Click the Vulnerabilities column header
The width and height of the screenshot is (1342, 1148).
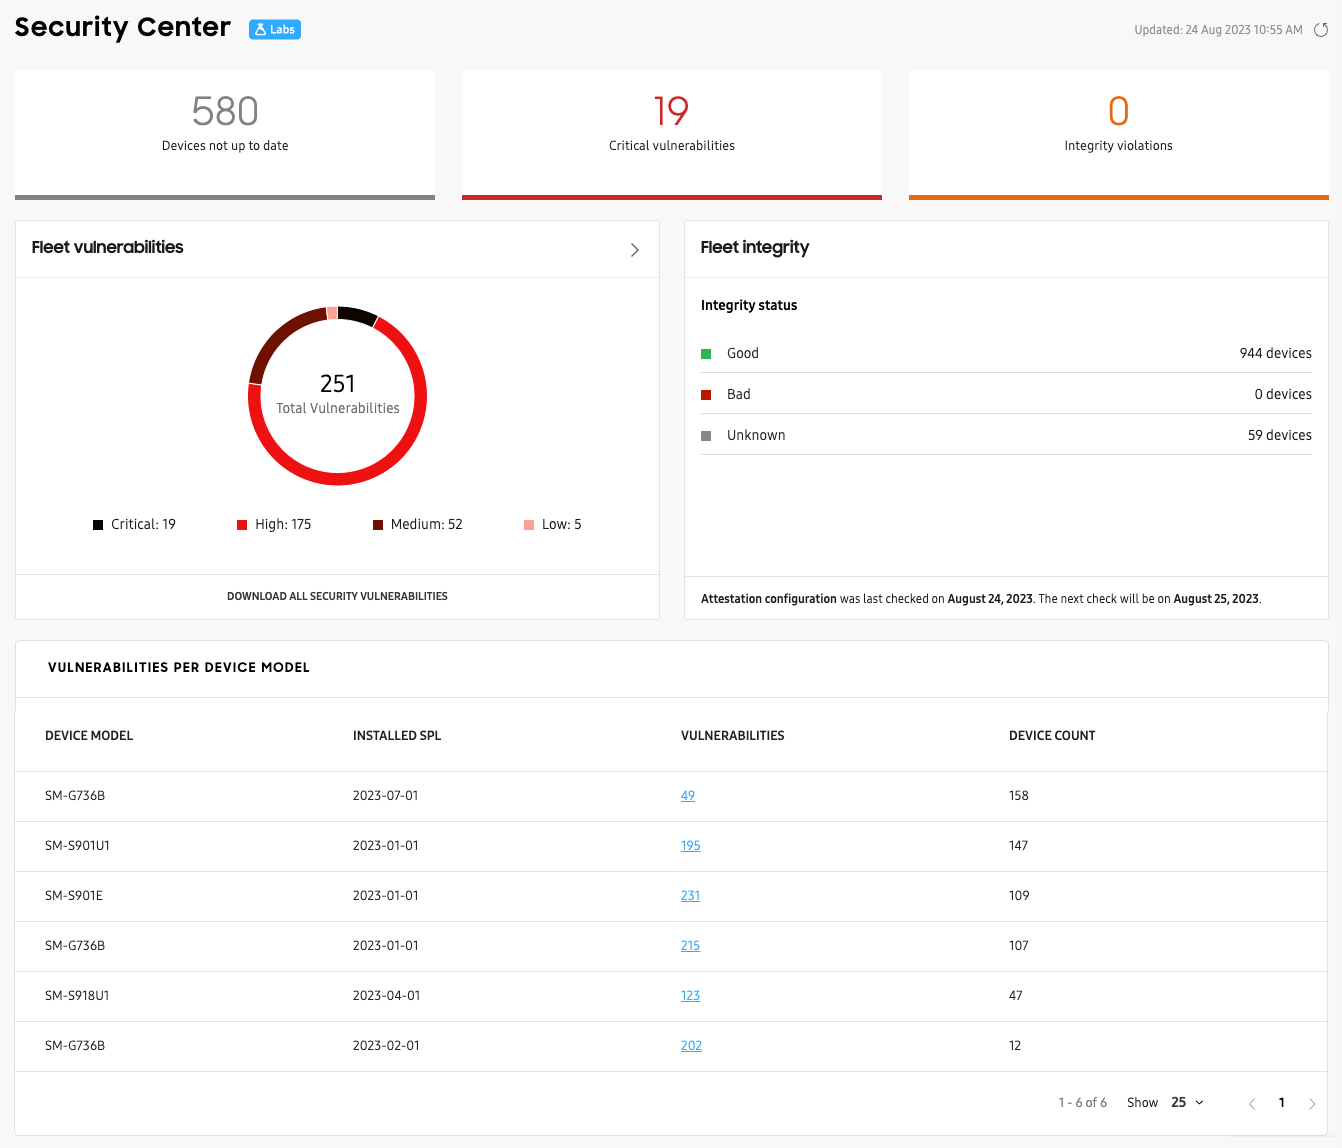click(732, 736)
